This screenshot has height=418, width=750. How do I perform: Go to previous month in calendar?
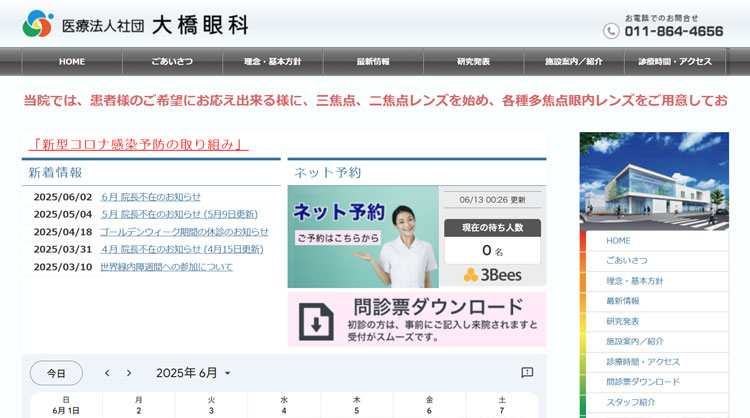point(107,373)
